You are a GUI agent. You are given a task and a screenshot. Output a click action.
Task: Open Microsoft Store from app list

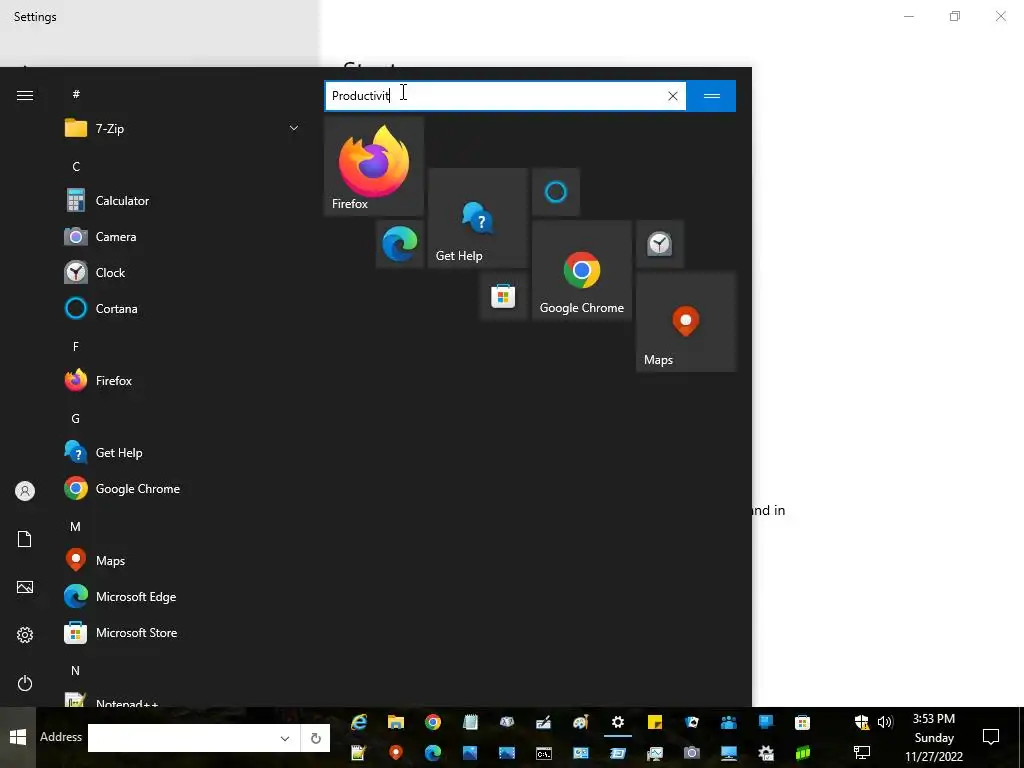click(183, 632)
